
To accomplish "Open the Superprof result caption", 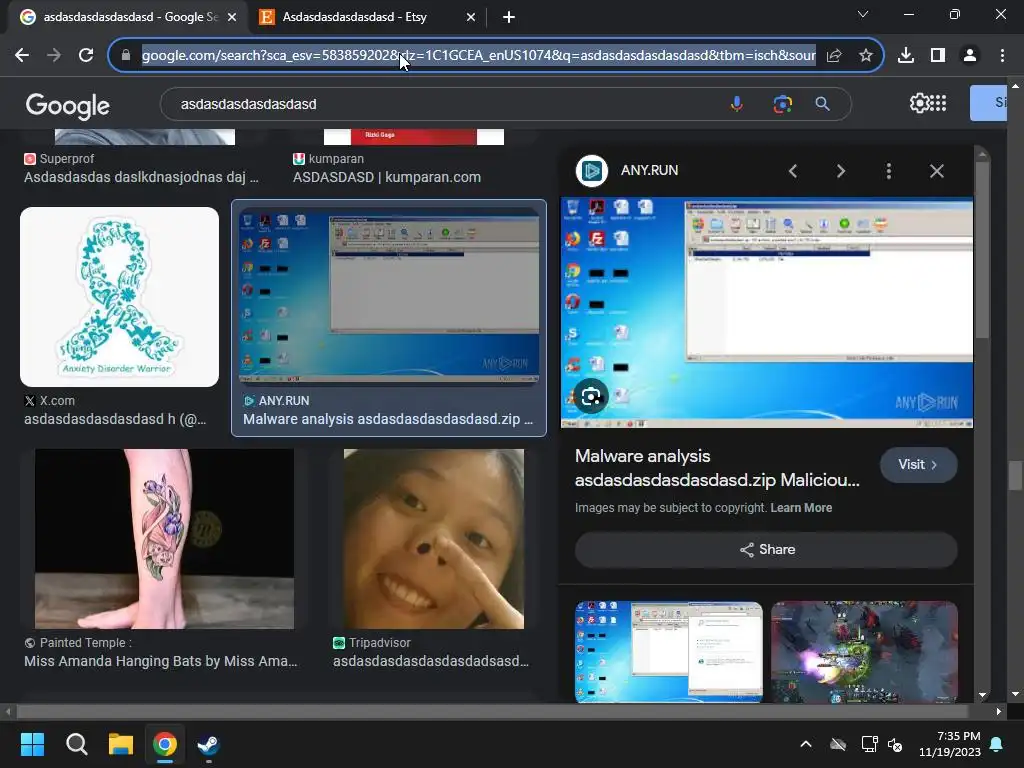I will (x=141, y=168).
